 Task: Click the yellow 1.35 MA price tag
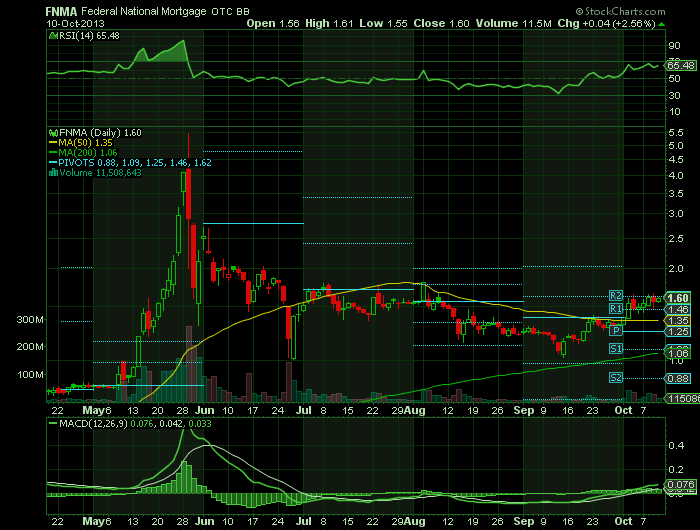coord(678,321)
